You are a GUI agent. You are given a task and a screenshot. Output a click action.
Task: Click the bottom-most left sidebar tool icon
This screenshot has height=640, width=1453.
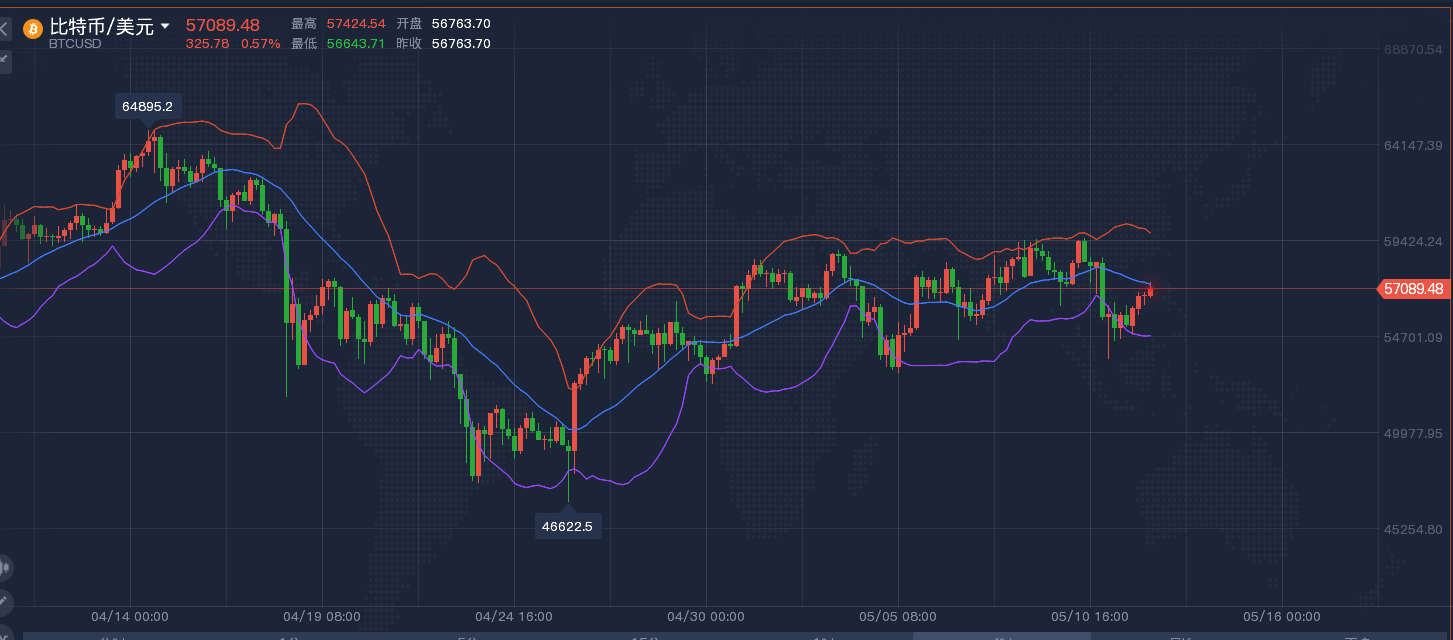point(4,631)
